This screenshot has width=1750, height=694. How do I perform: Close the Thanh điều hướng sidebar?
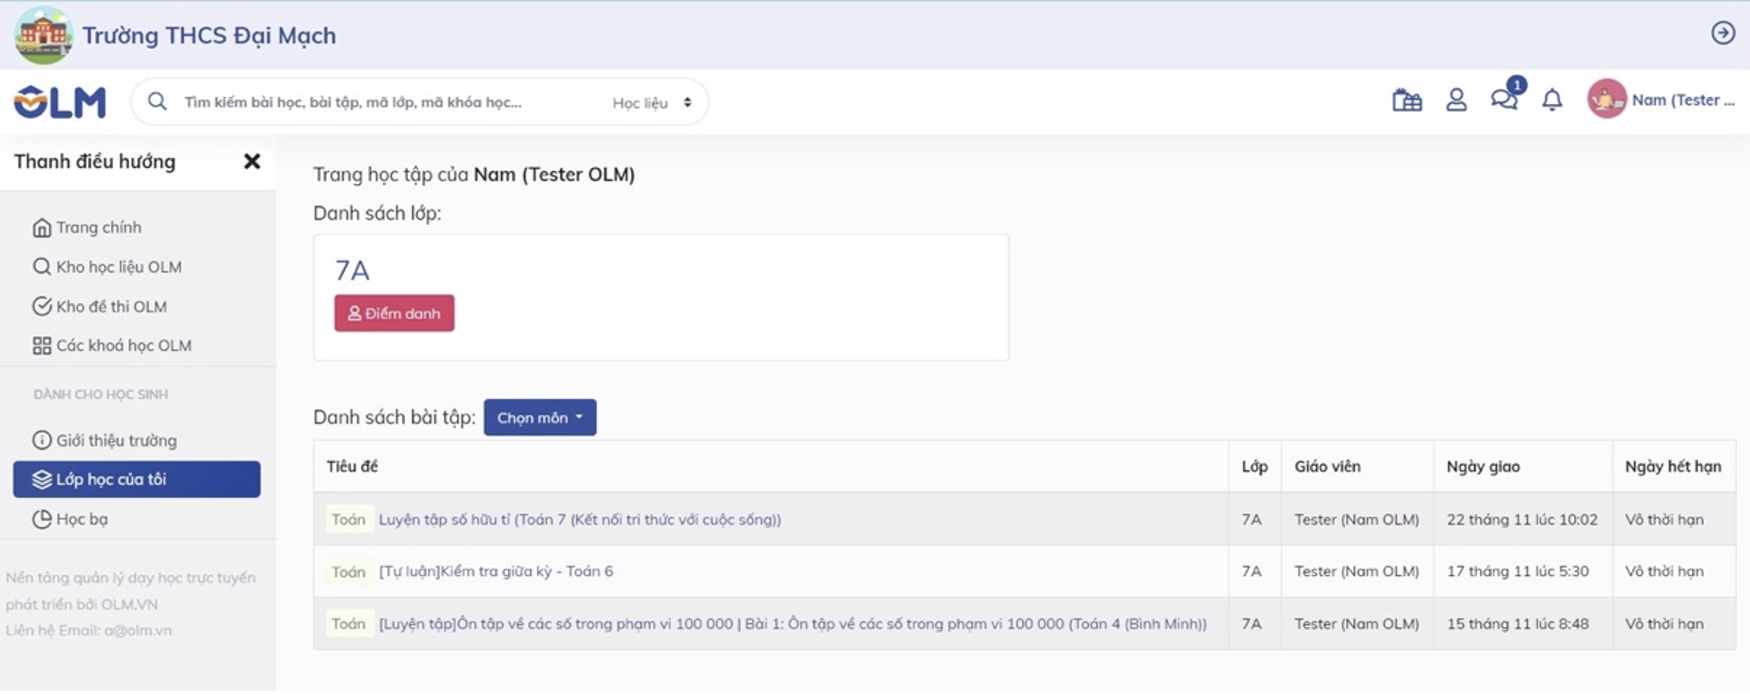tap(252, 161)
